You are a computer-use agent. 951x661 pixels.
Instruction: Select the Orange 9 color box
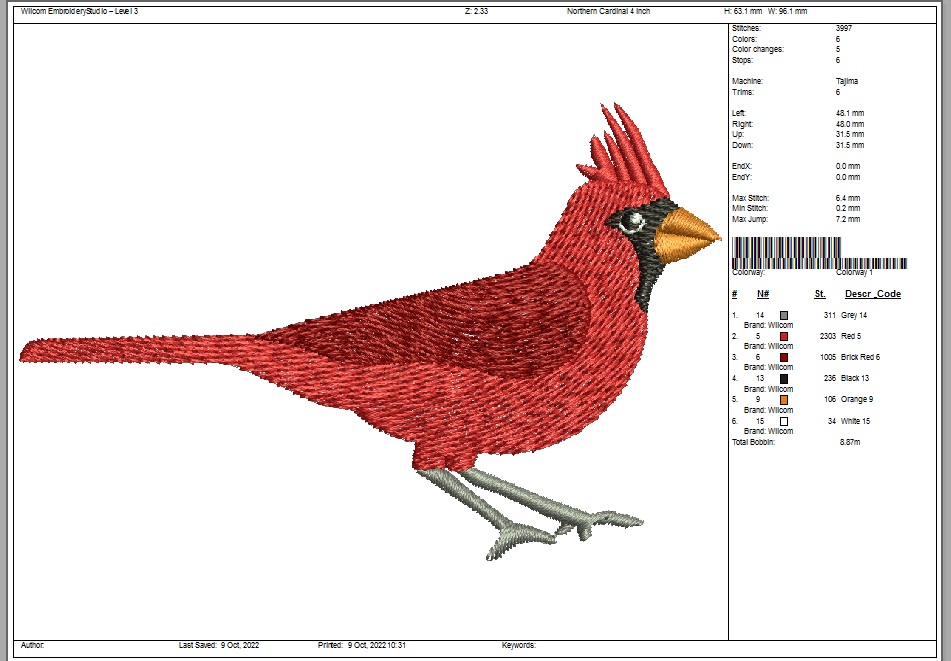coord(784,399)
